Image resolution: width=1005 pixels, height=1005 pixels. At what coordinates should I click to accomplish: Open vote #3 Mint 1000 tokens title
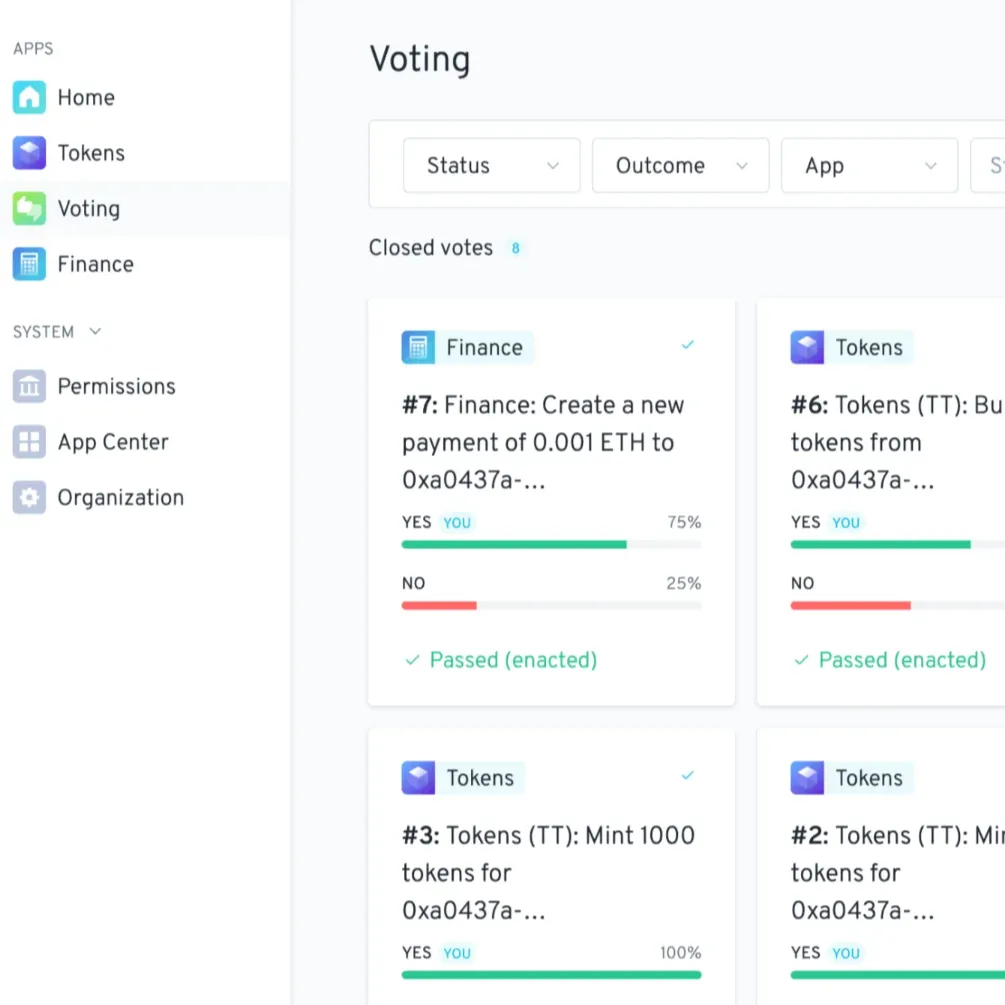(x=548, y=872)
